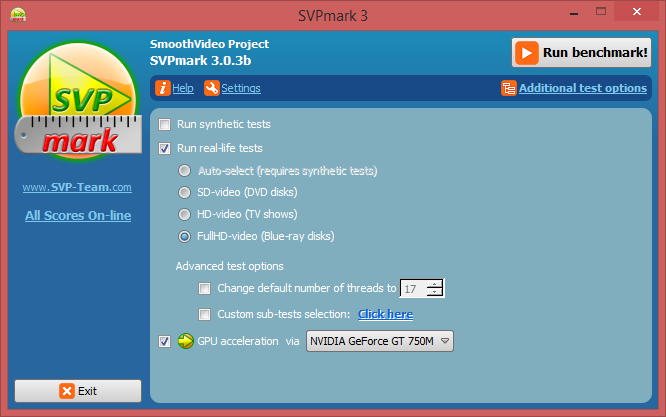Click the Advanced test options heading

pos(230,266)
